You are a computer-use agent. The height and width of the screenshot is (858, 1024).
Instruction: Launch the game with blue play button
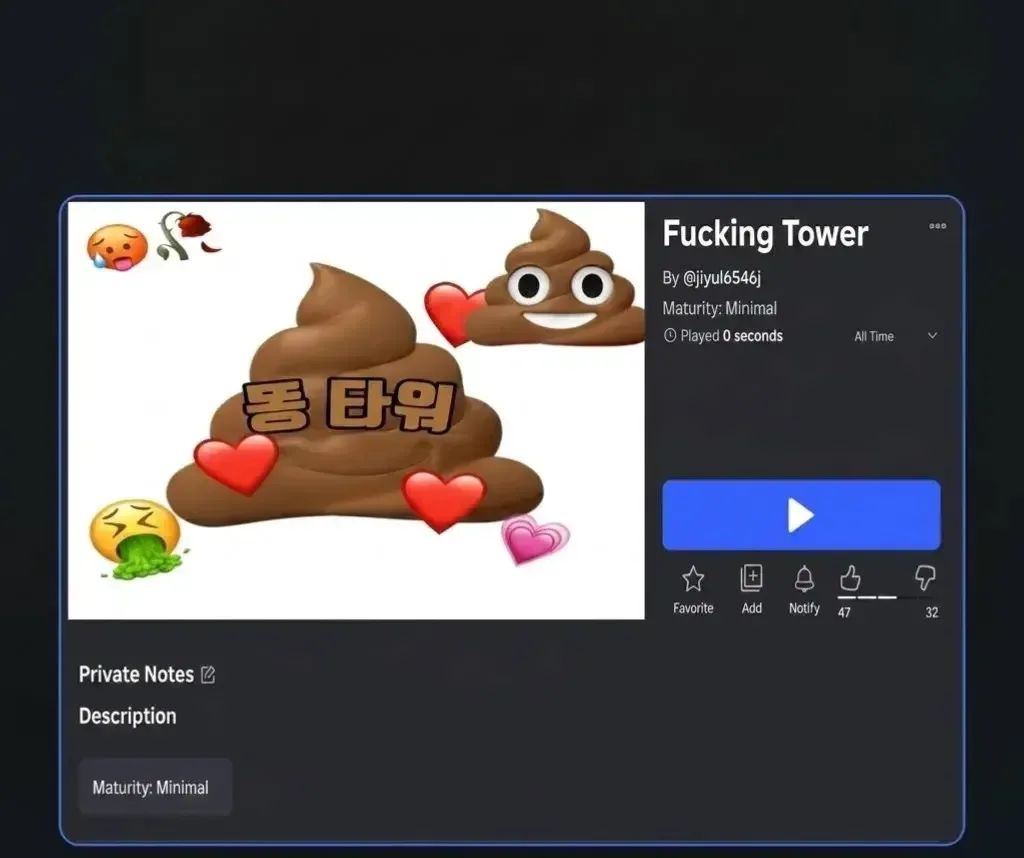click(x=801, y=515)
